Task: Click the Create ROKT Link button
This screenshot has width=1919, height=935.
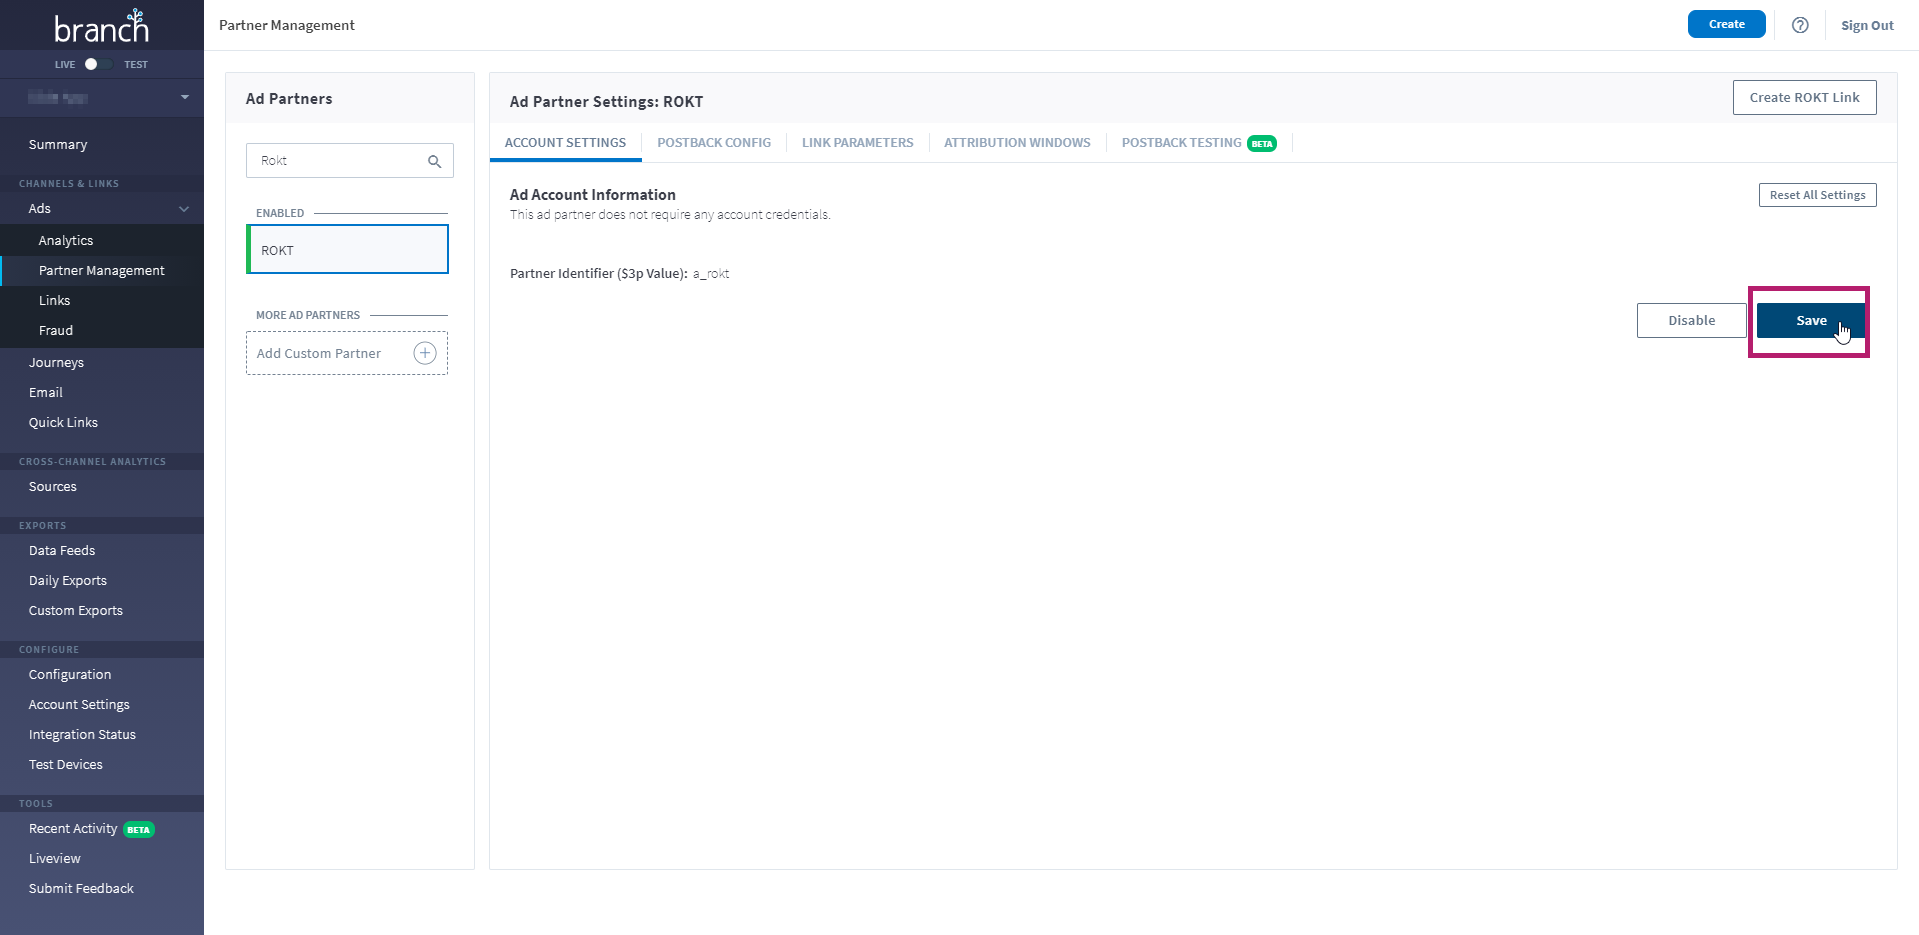Action: tap(1804, 97)
